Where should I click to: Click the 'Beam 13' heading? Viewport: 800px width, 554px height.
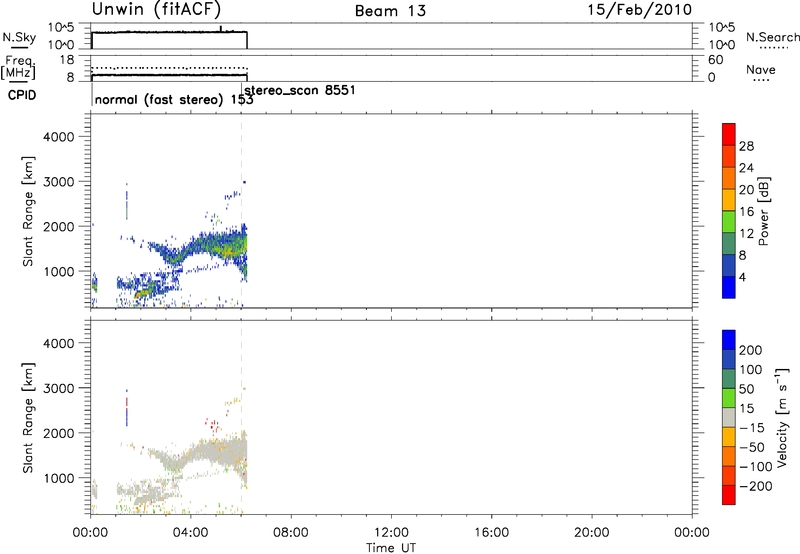point(390,11)
